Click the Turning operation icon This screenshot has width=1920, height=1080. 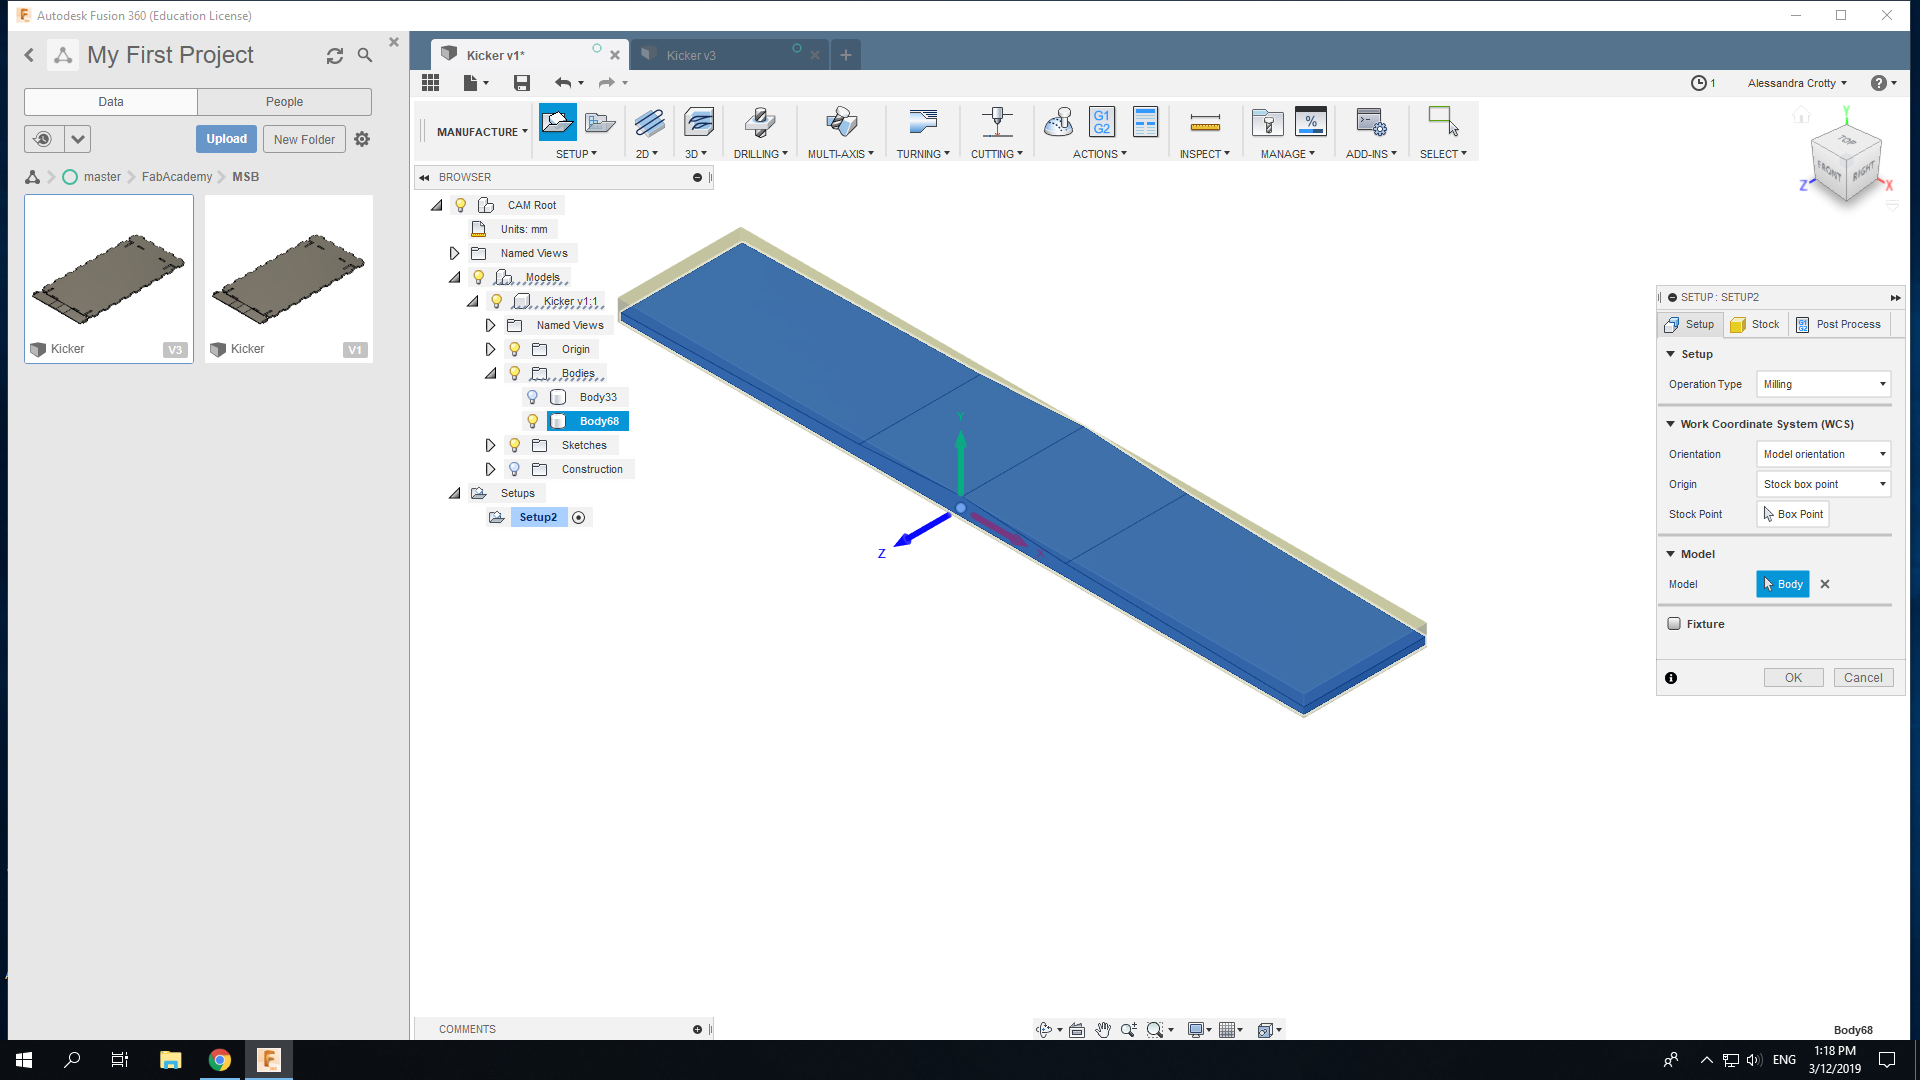[x=922, y=123]
